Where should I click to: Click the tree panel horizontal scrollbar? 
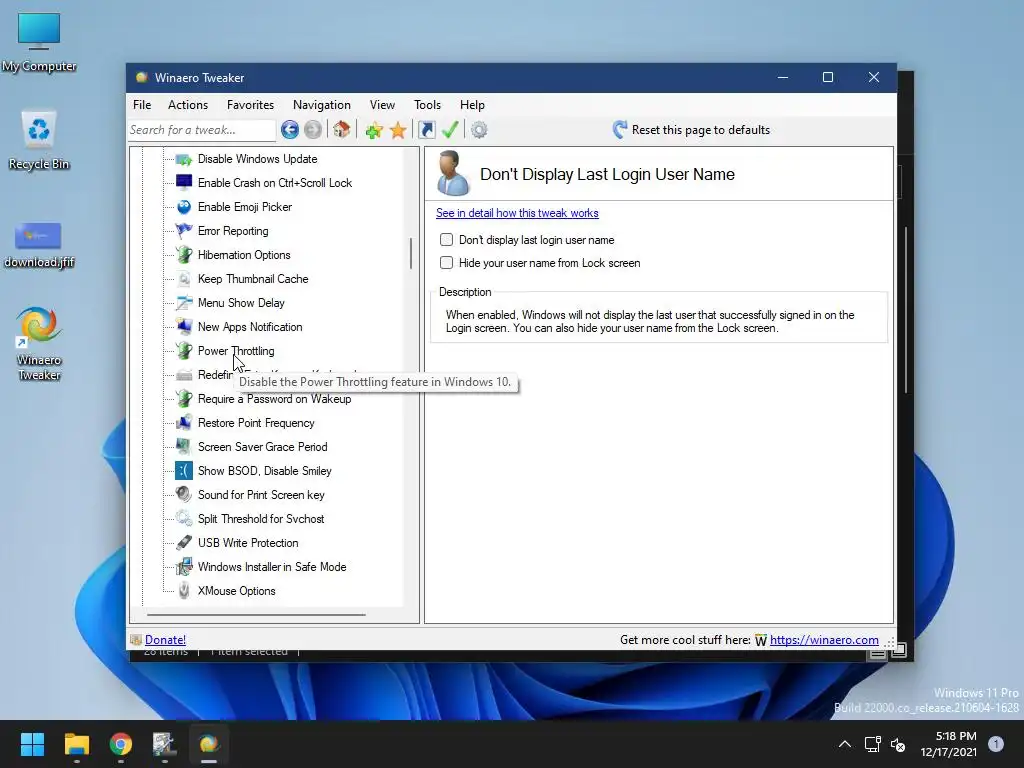pos(256,615)
